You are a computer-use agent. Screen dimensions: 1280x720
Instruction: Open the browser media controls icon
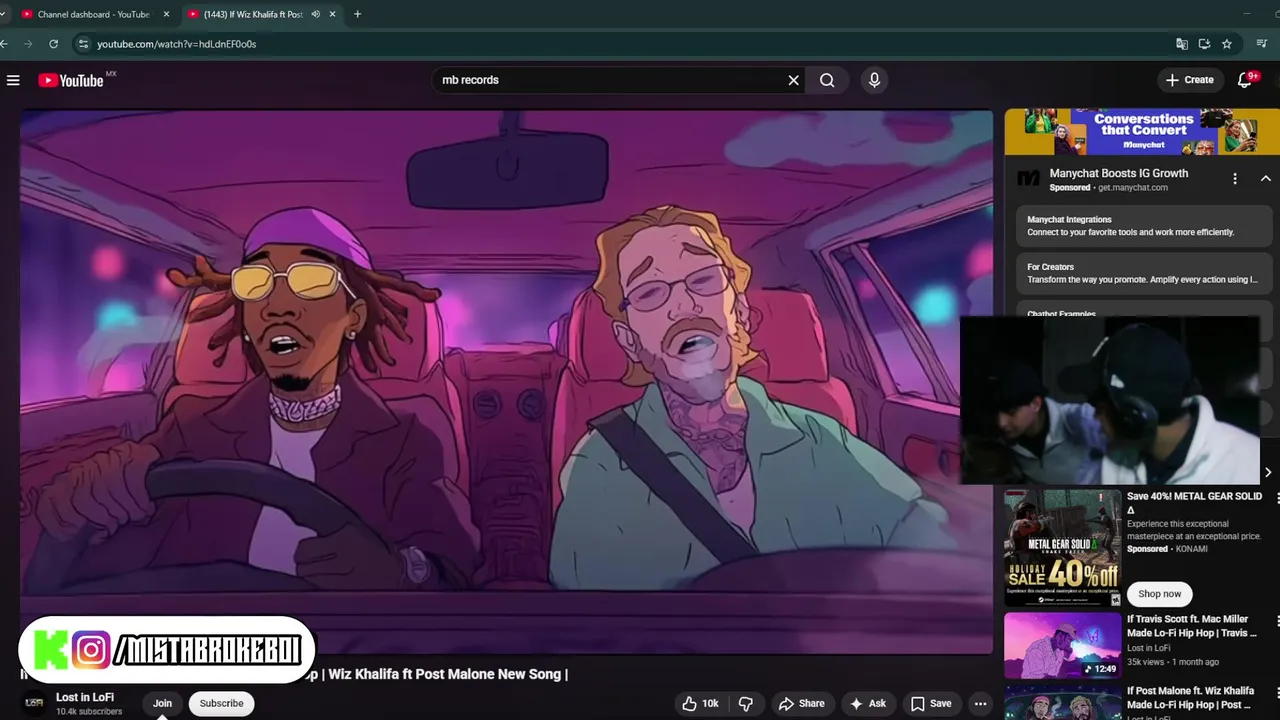(x=1262, y=44)
